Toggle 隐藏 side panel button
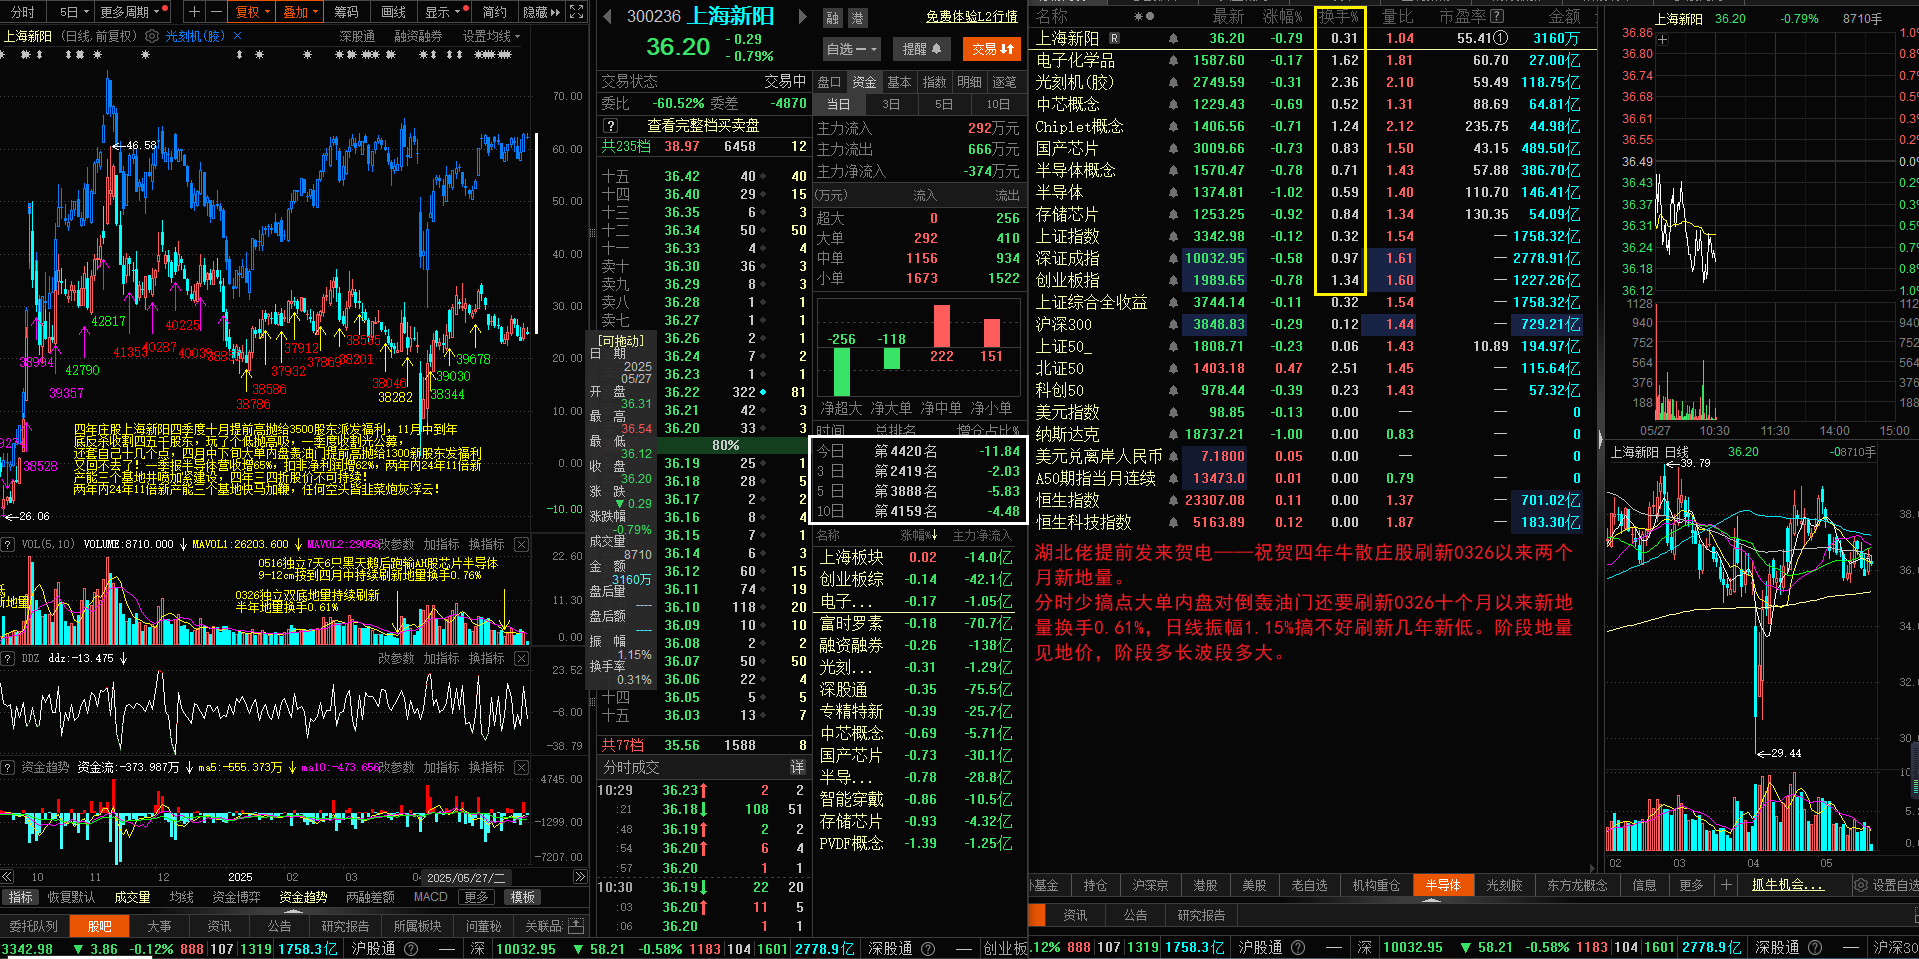Screen dimensions: 1919x959 [x=541, y=12]
